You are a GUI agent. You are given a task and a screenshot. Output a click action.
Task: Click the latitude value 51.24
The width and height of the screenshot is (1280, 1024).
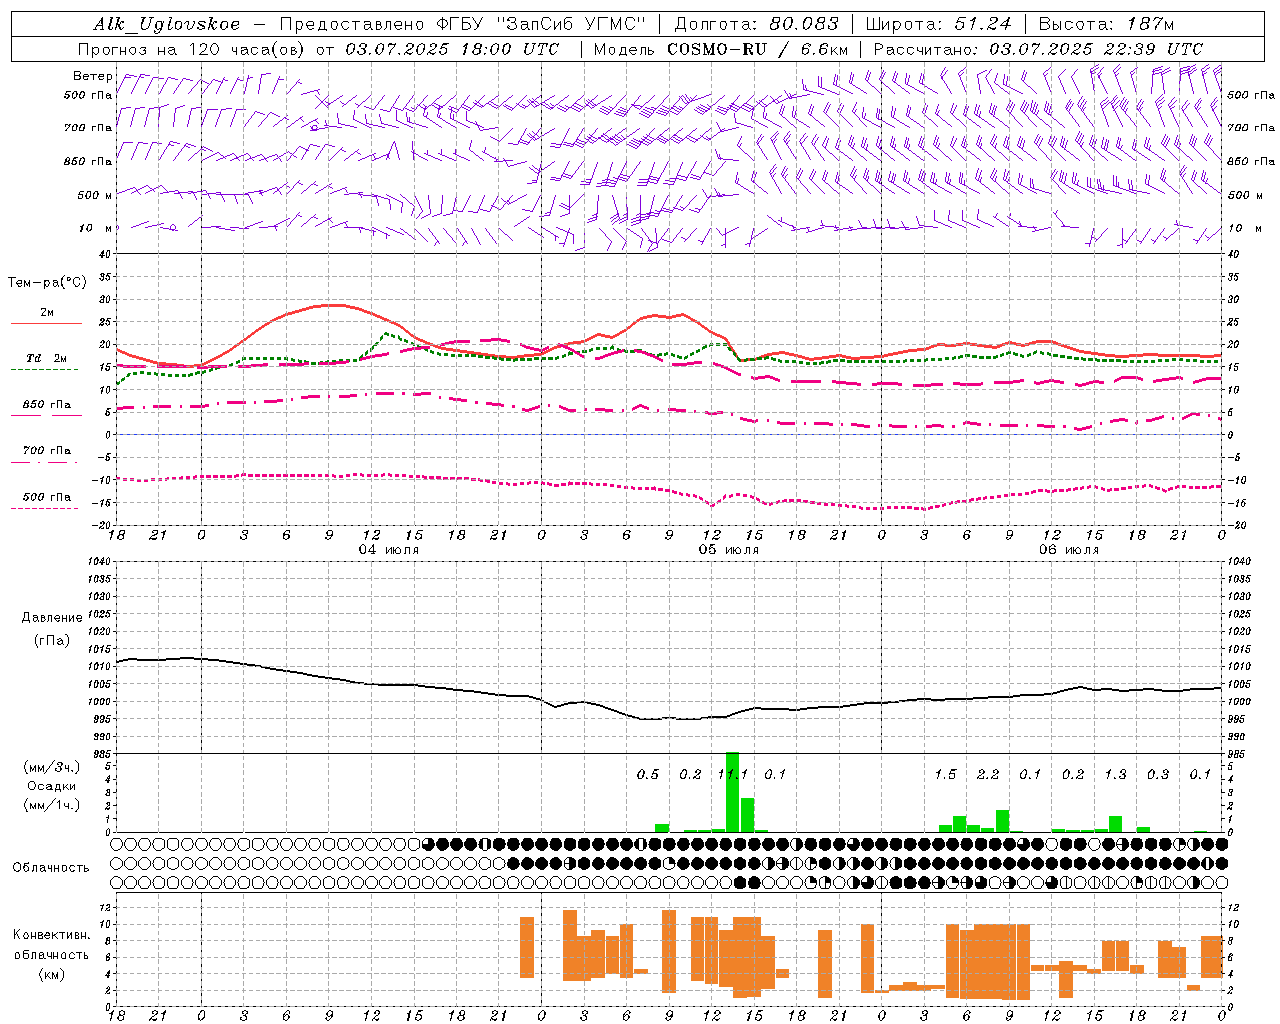point(982,24)
